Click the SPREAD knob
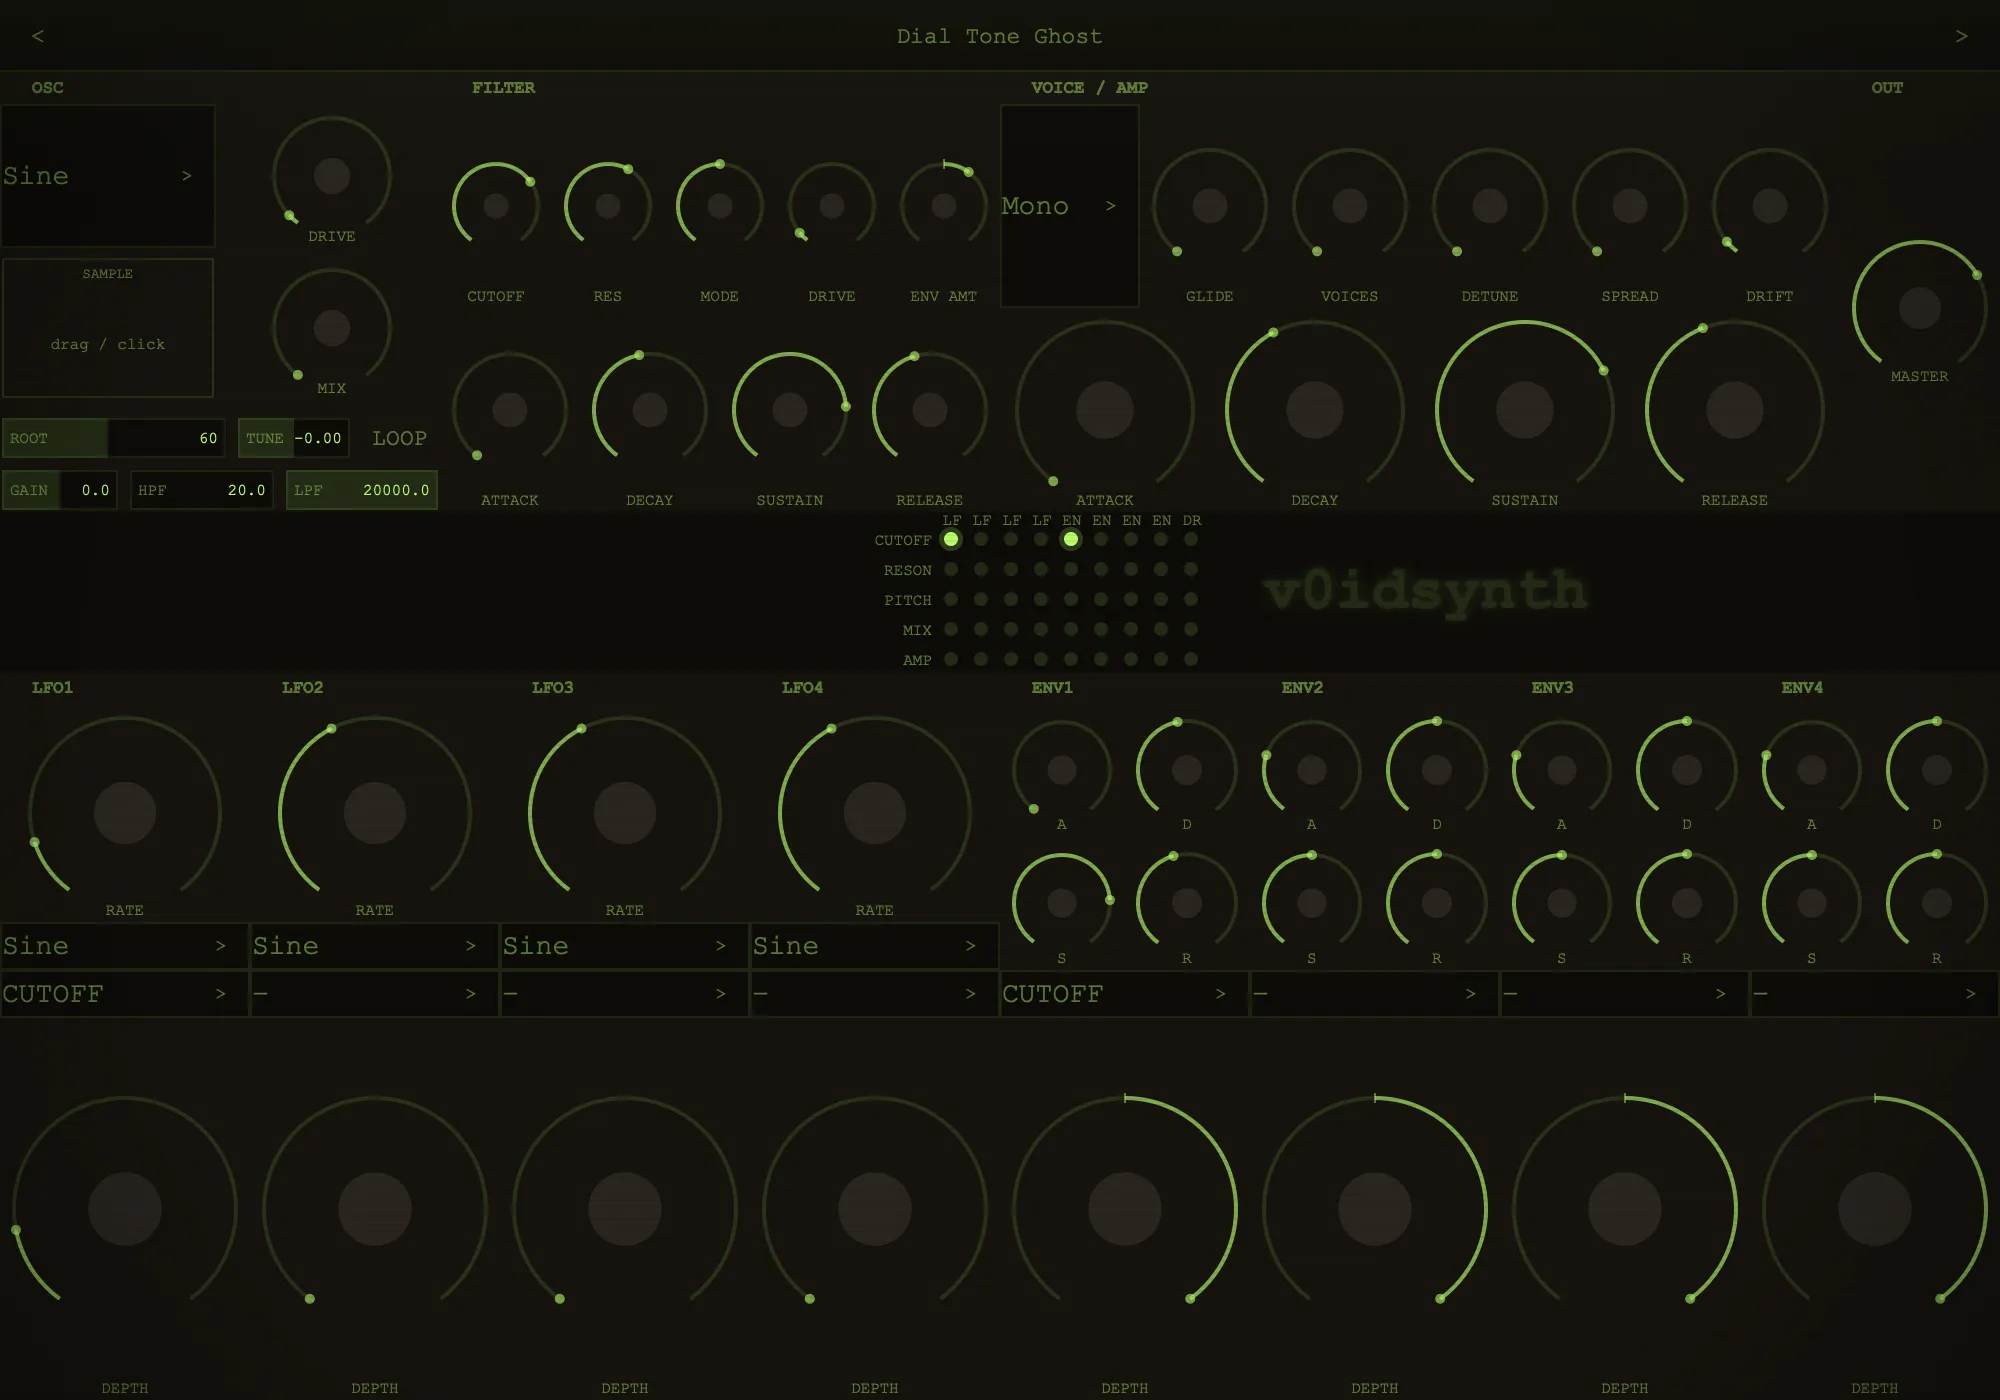 [1630, 206]
